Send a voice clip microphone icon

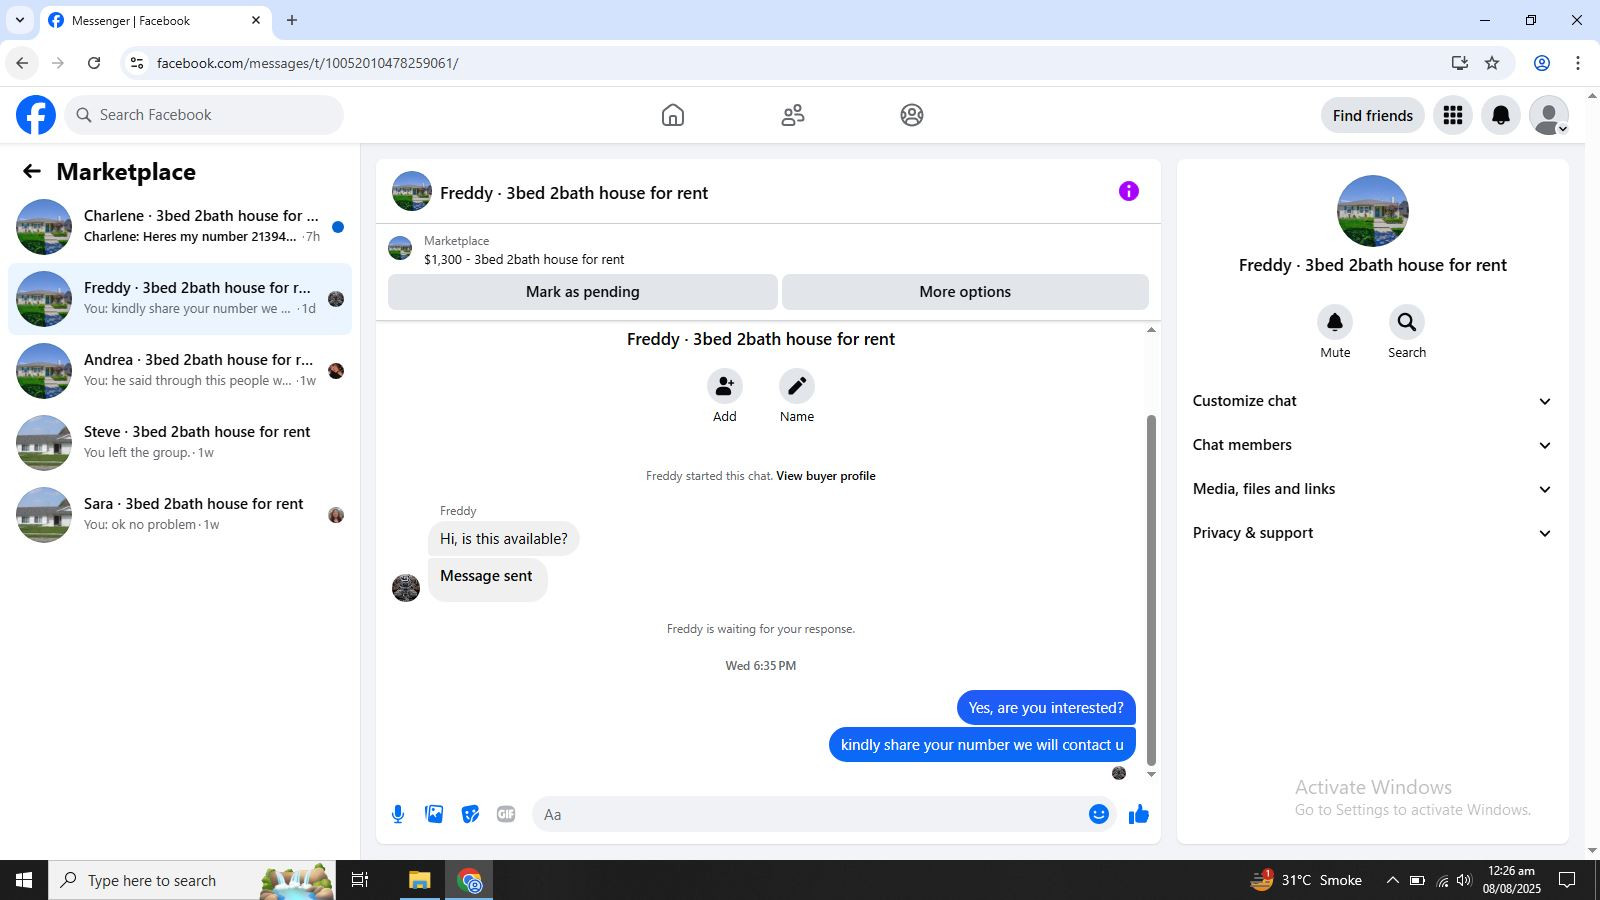point(398,814)
